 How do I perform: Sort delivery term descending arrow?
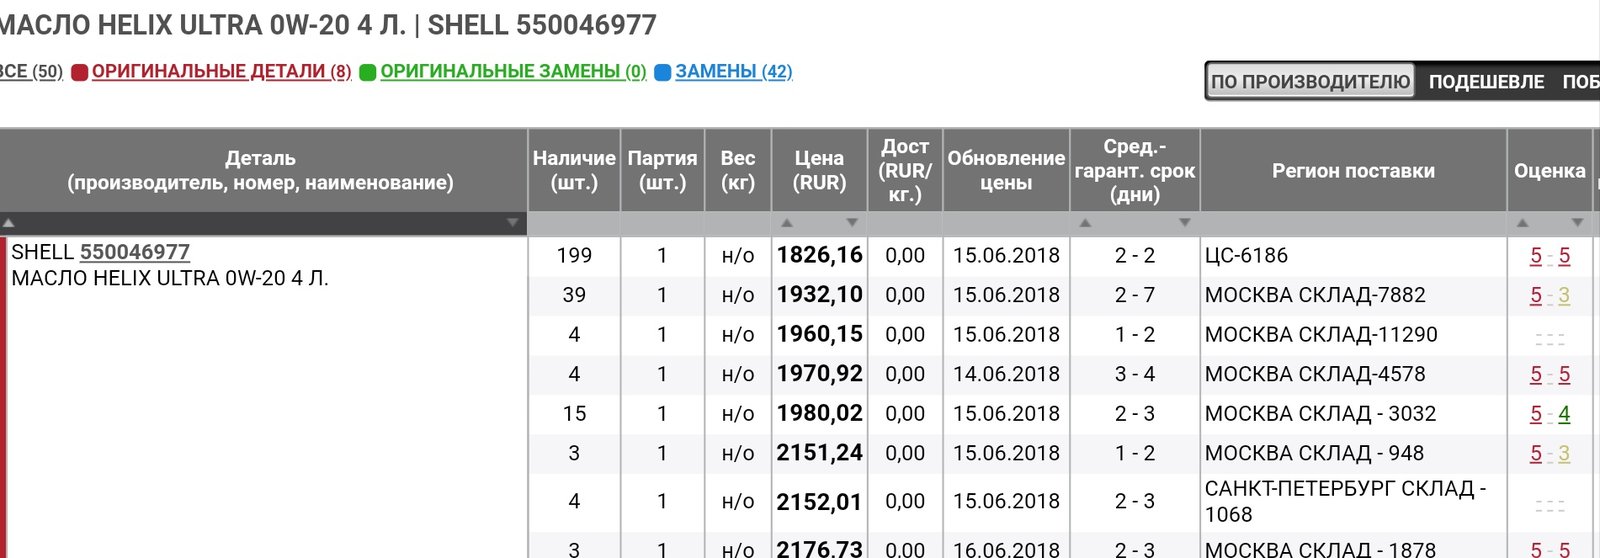point(1185,223)
